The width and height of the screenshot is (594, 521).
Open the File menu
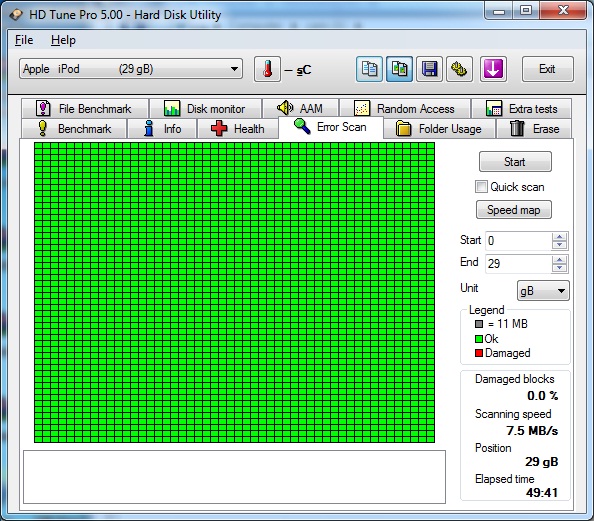[x=24, y=40]
